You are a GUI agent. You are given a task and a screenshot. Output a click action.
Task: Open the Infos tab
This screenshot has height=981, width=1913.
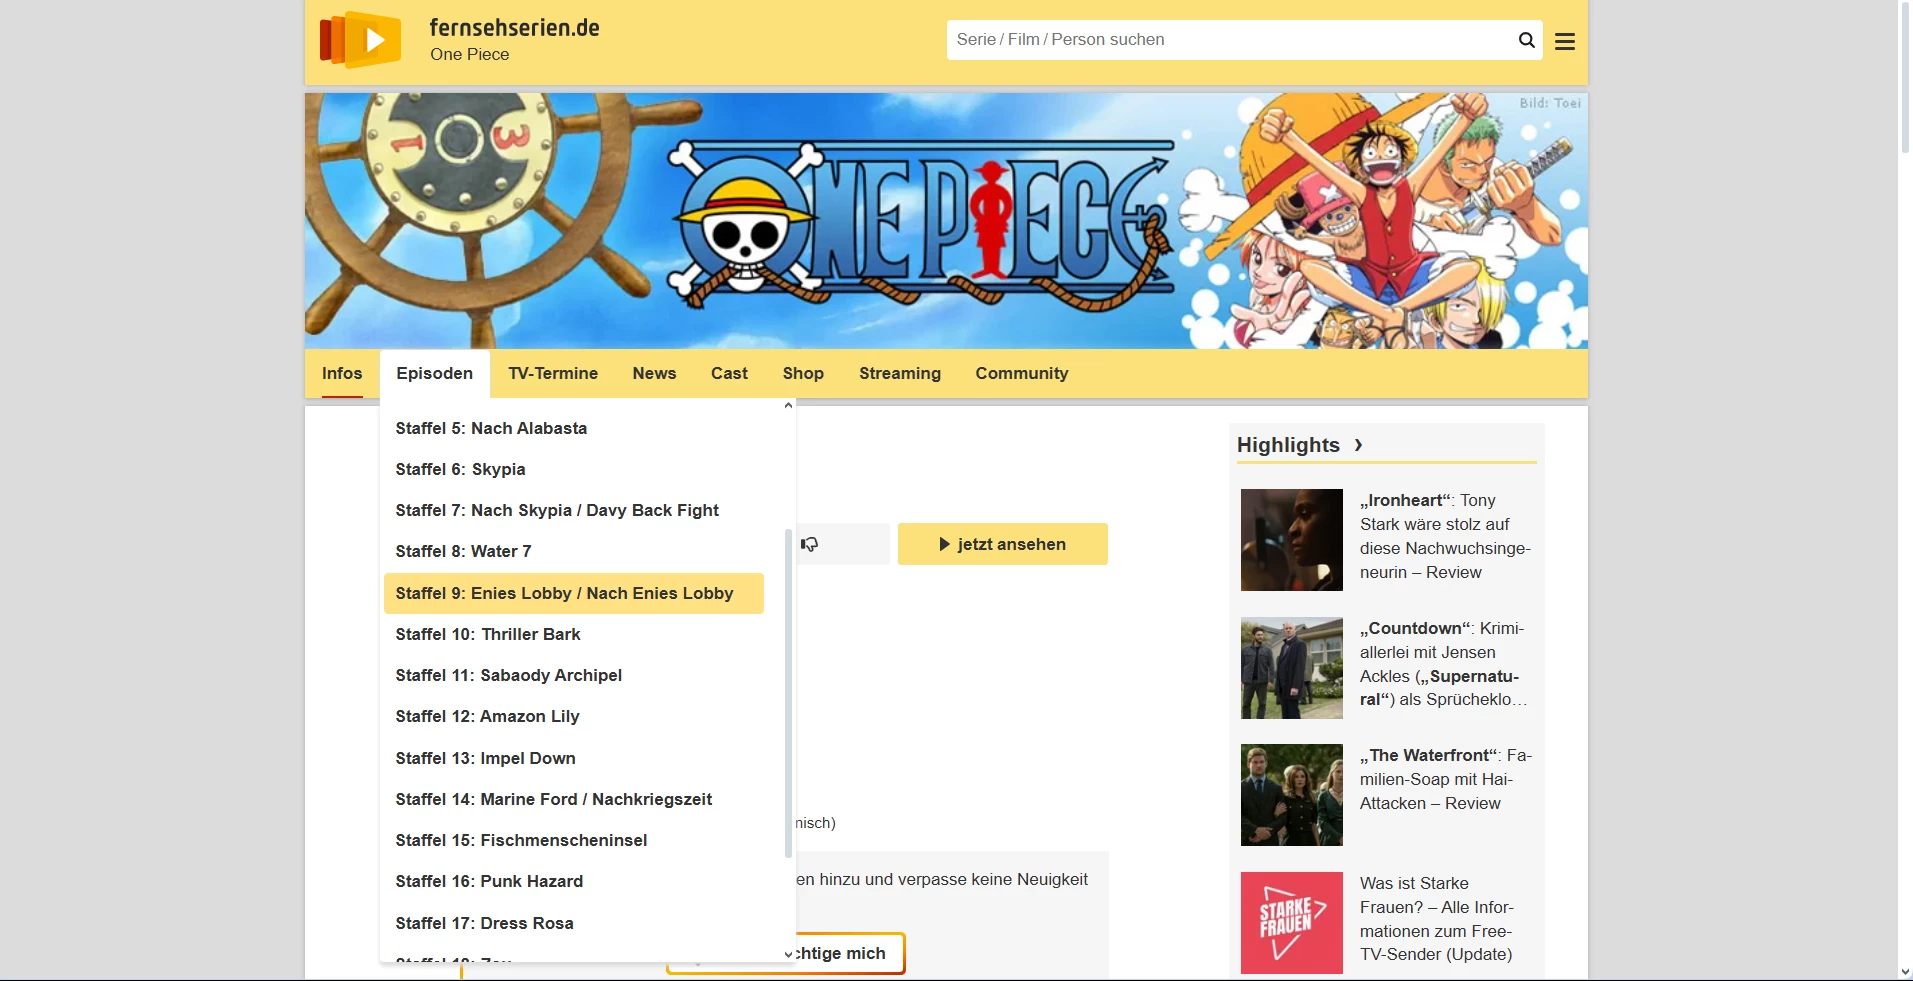coord(342,373)
